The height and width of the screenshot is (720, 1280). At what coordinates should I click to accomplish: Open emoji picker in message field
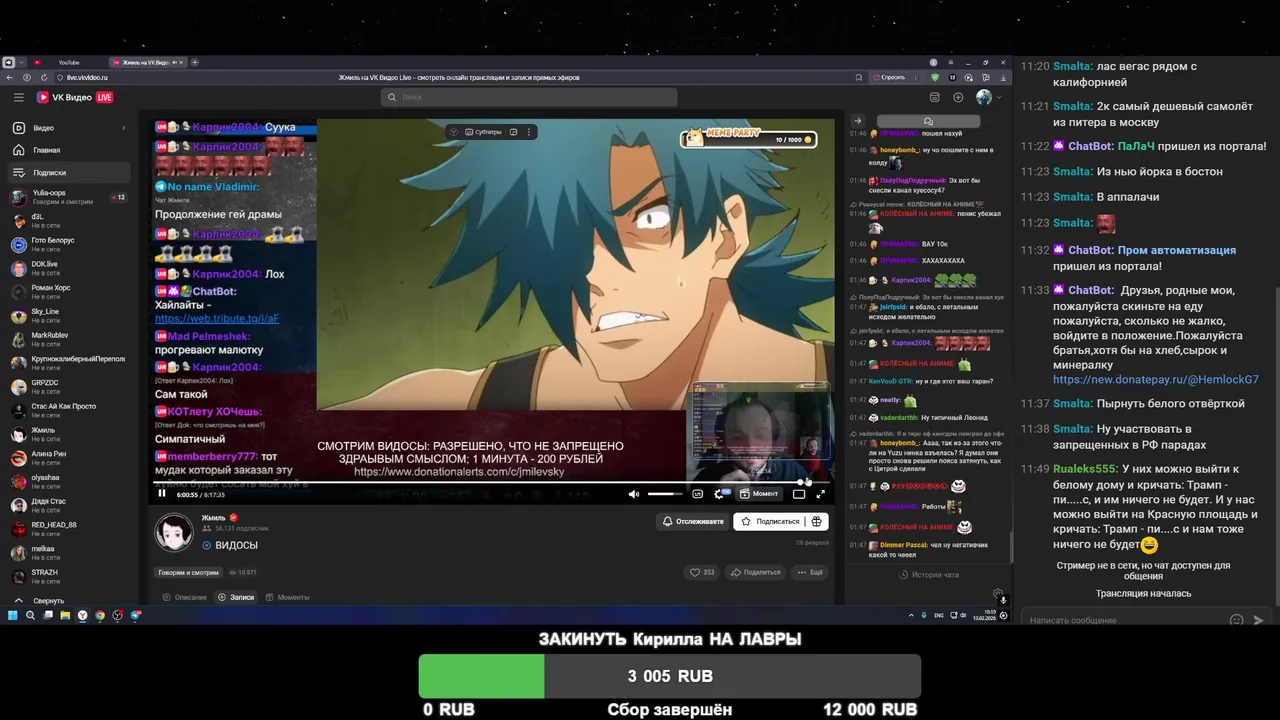click(x=1237, y=620)
